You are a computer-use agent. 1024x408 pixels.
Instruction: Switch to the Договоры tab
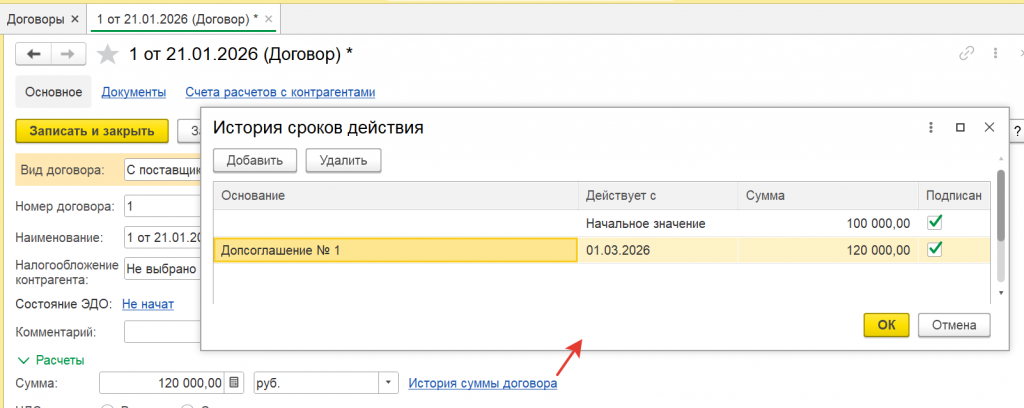(x=34, y=19)
